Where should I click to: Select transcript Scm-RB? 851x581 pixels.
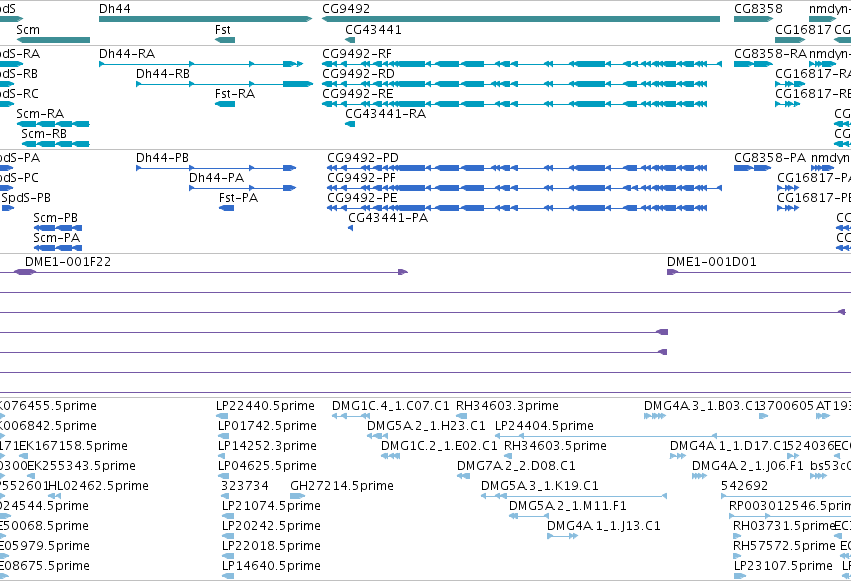click(55, 144)
